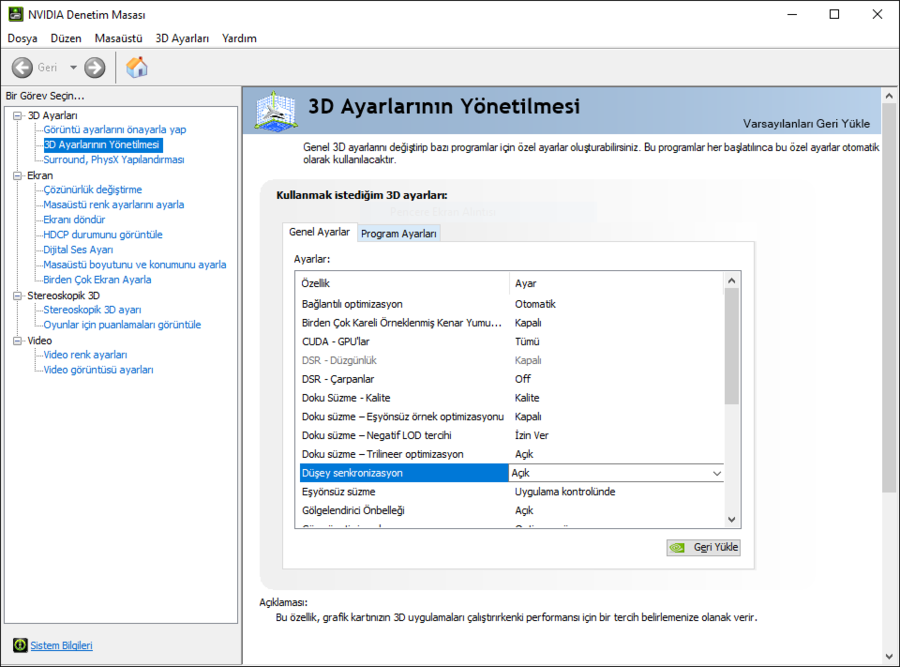Open Masaüstü boyutunu ve konumunu ayarla
The height and width of the screenshot is (667, 900).
[135, 265]
